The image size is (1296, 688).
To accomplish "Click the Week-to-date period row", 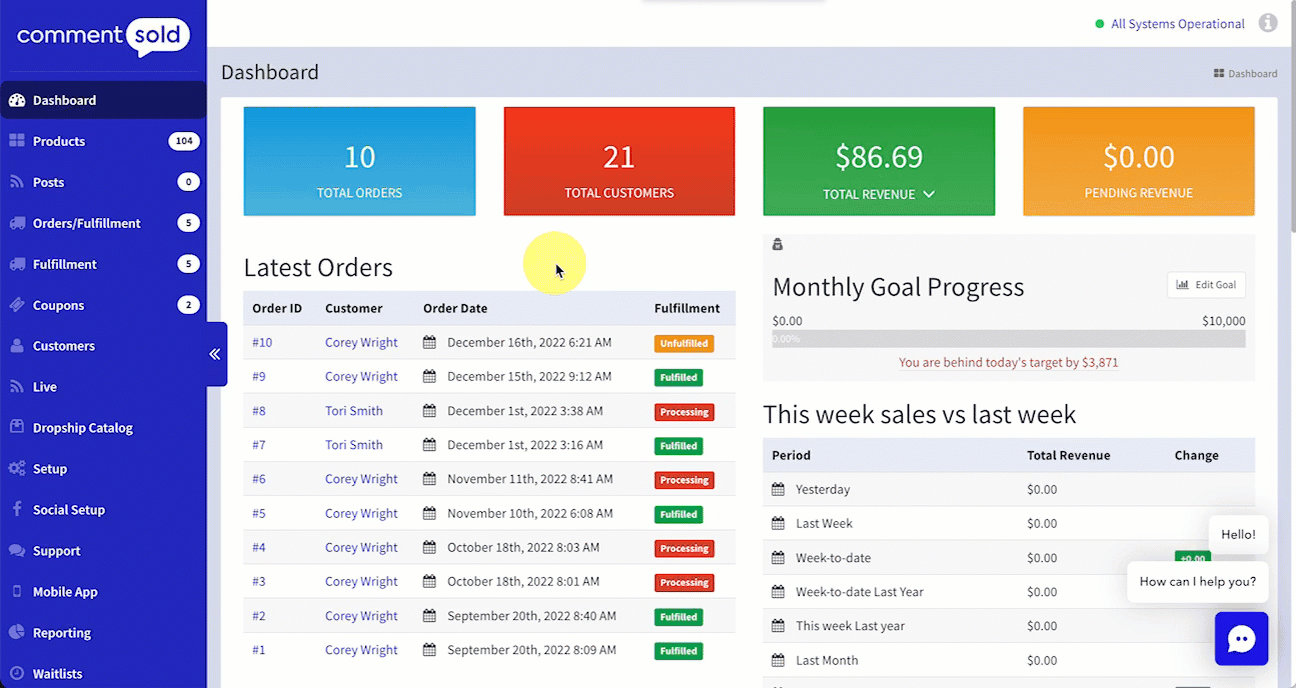I will pyautogui.click(x=1008, y=558).
